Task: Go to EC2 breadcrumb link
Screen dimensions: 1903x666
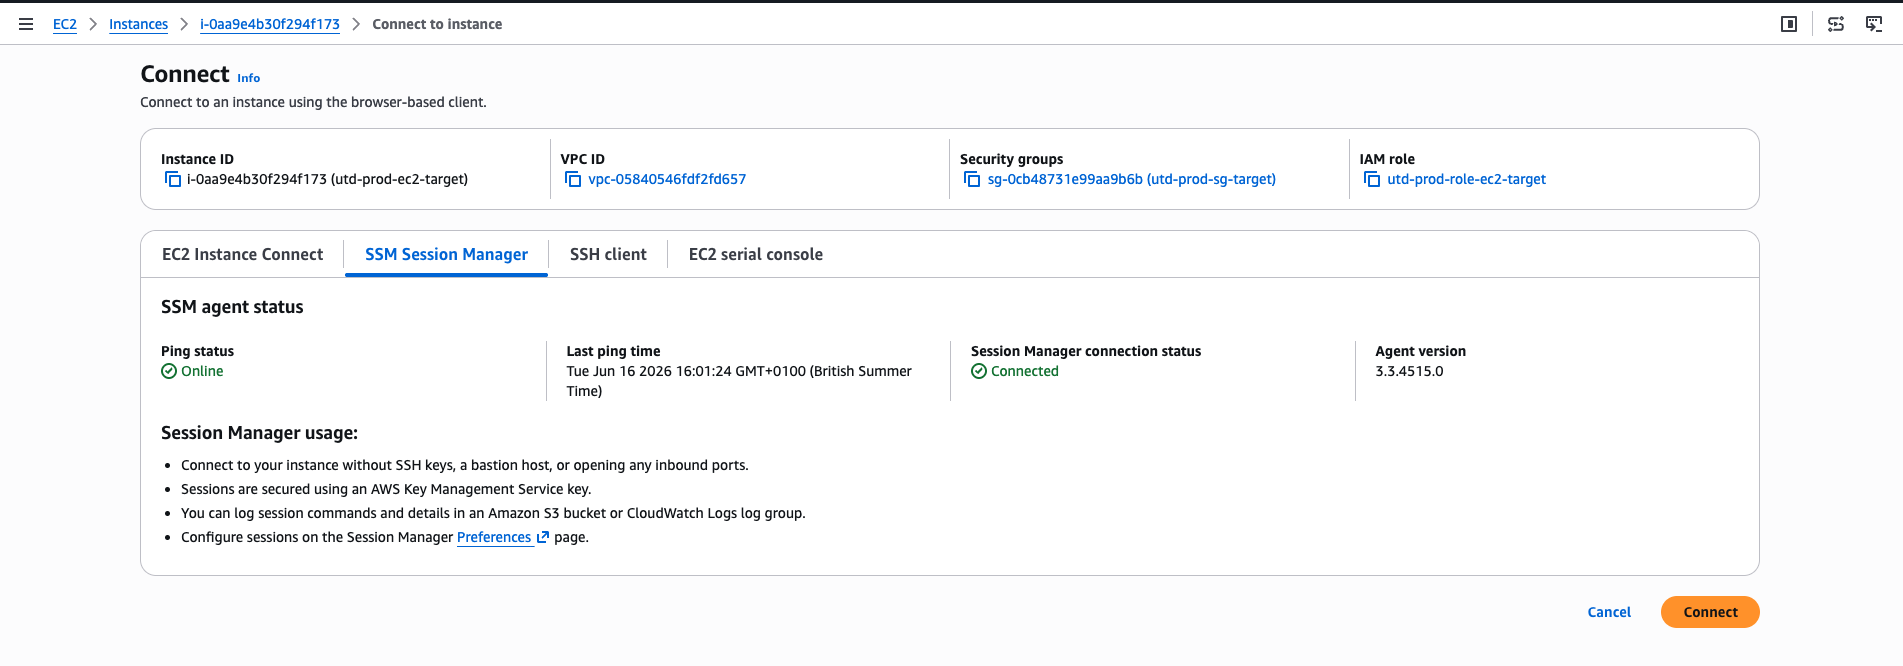Action: (65, 24)
